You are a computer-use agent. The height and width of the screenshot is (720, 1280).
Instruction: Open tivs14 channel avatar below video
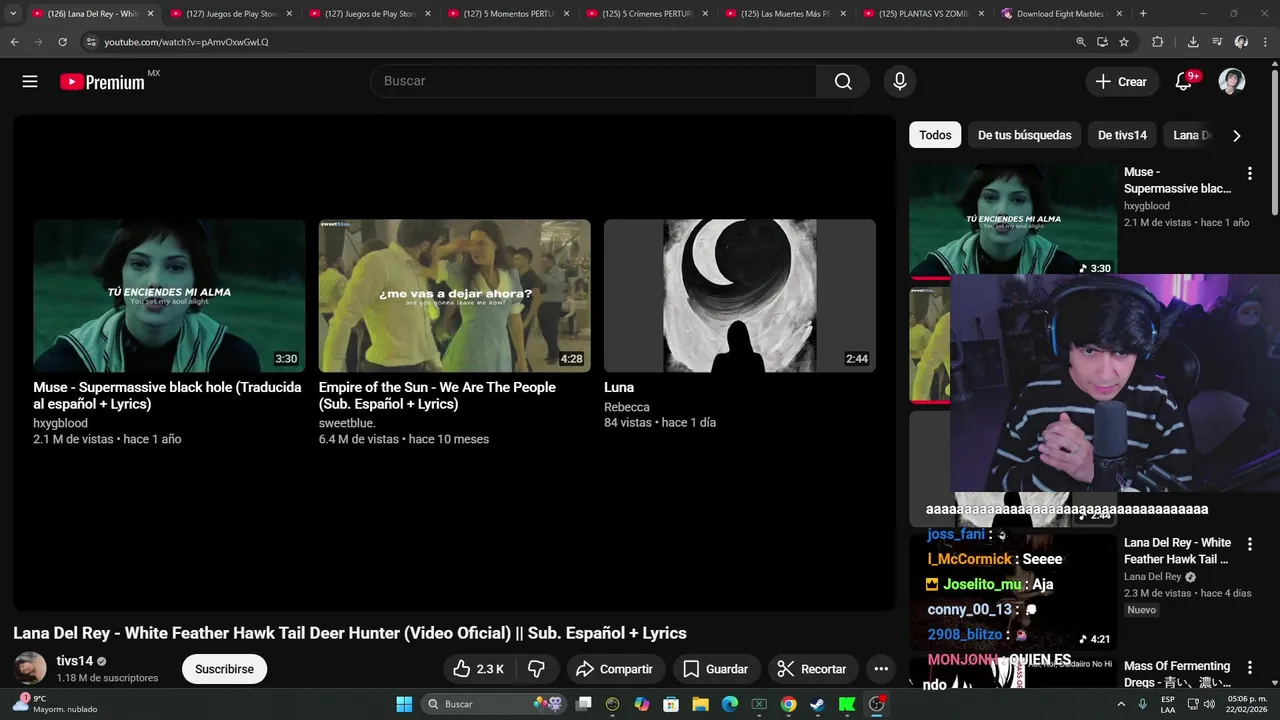[x=30, y=668]
